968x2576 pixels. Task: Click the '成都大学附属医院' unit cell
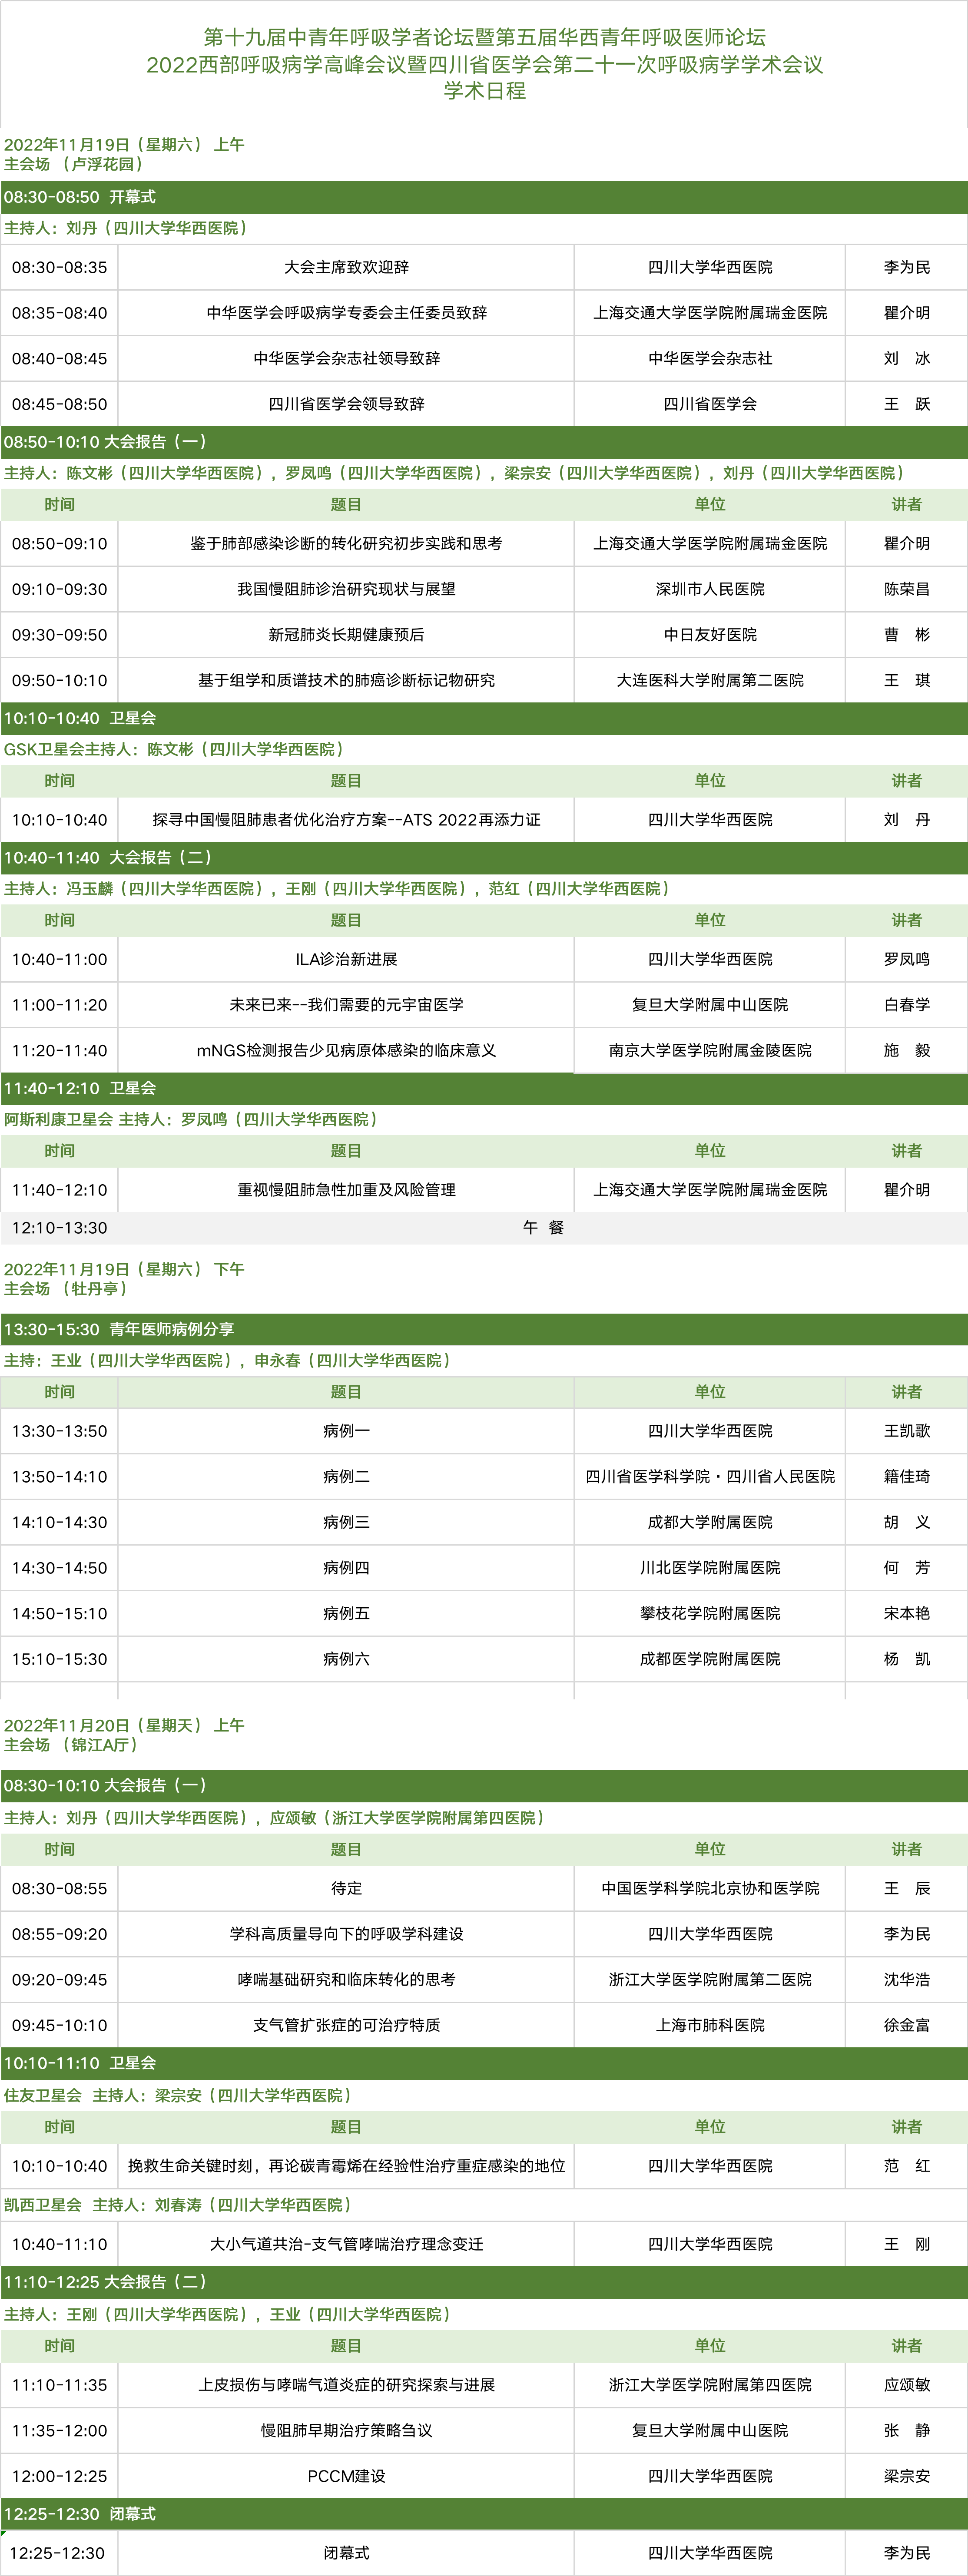point(710,1522)
